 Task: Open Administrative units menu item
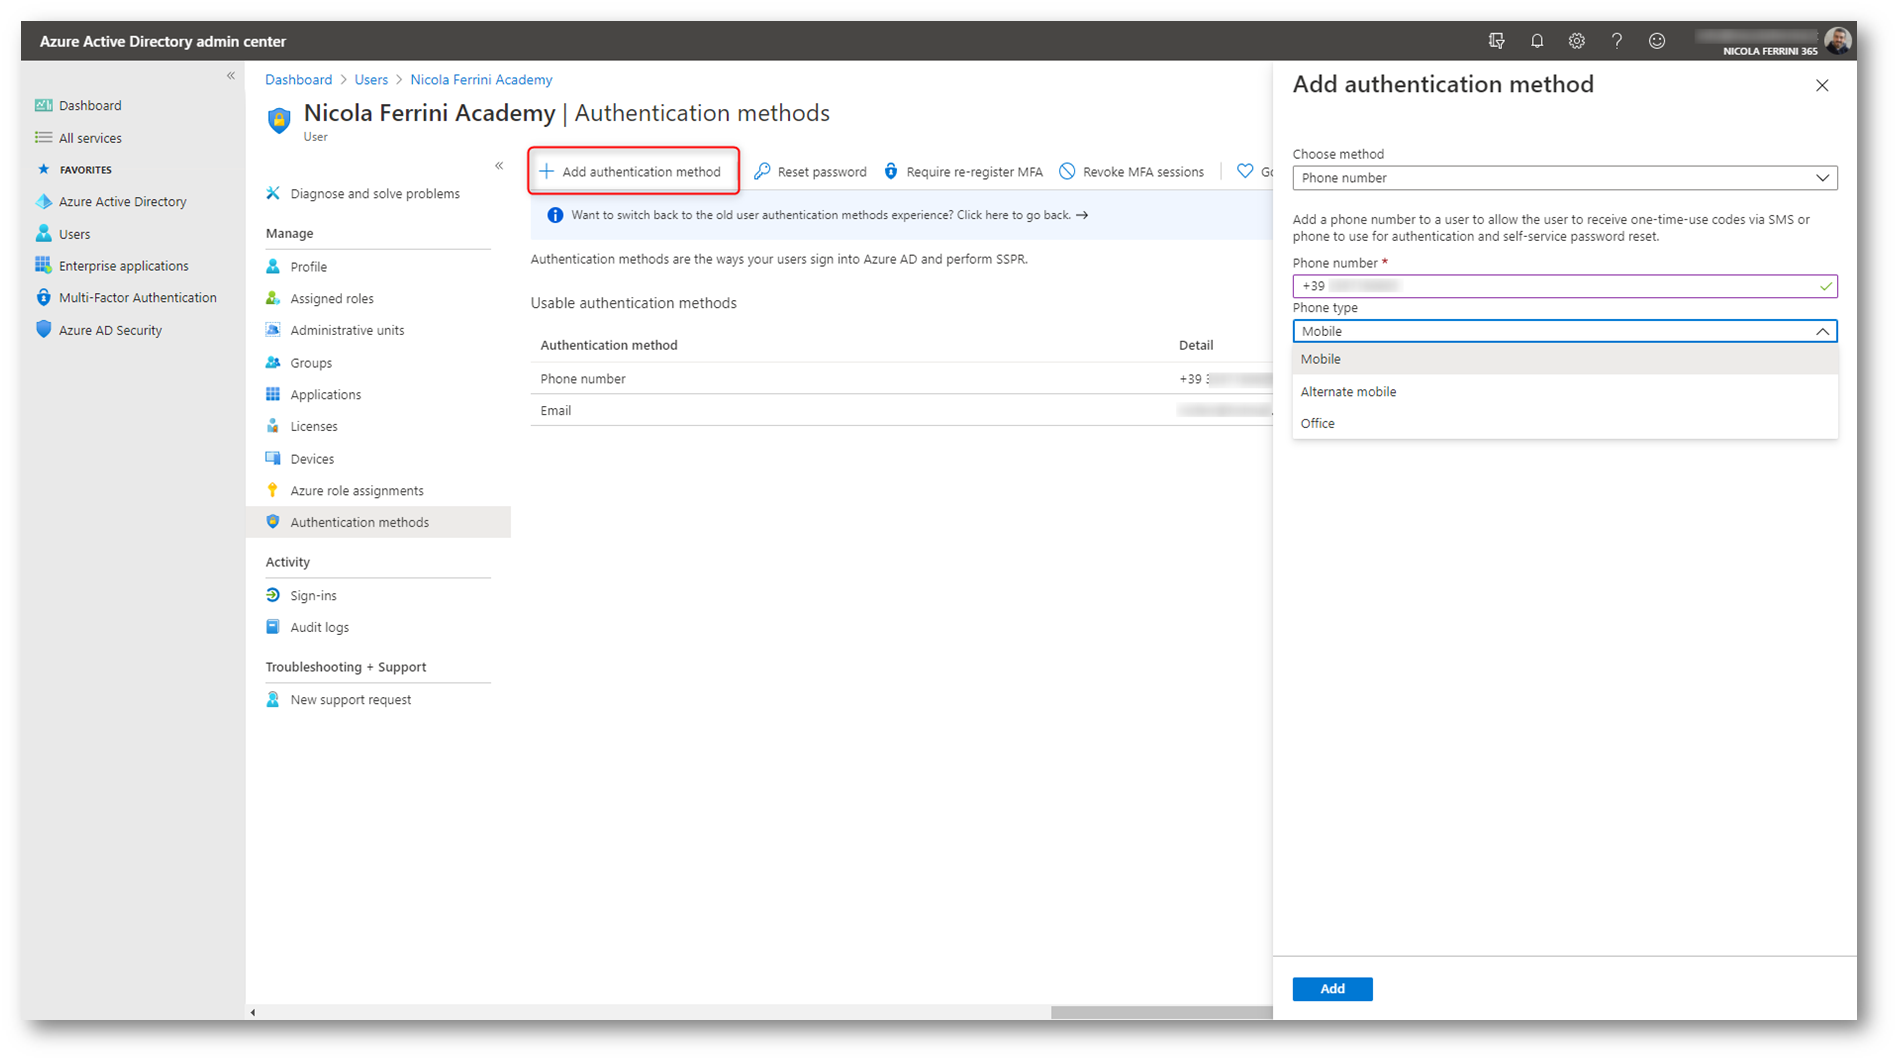tap(347, 331)
